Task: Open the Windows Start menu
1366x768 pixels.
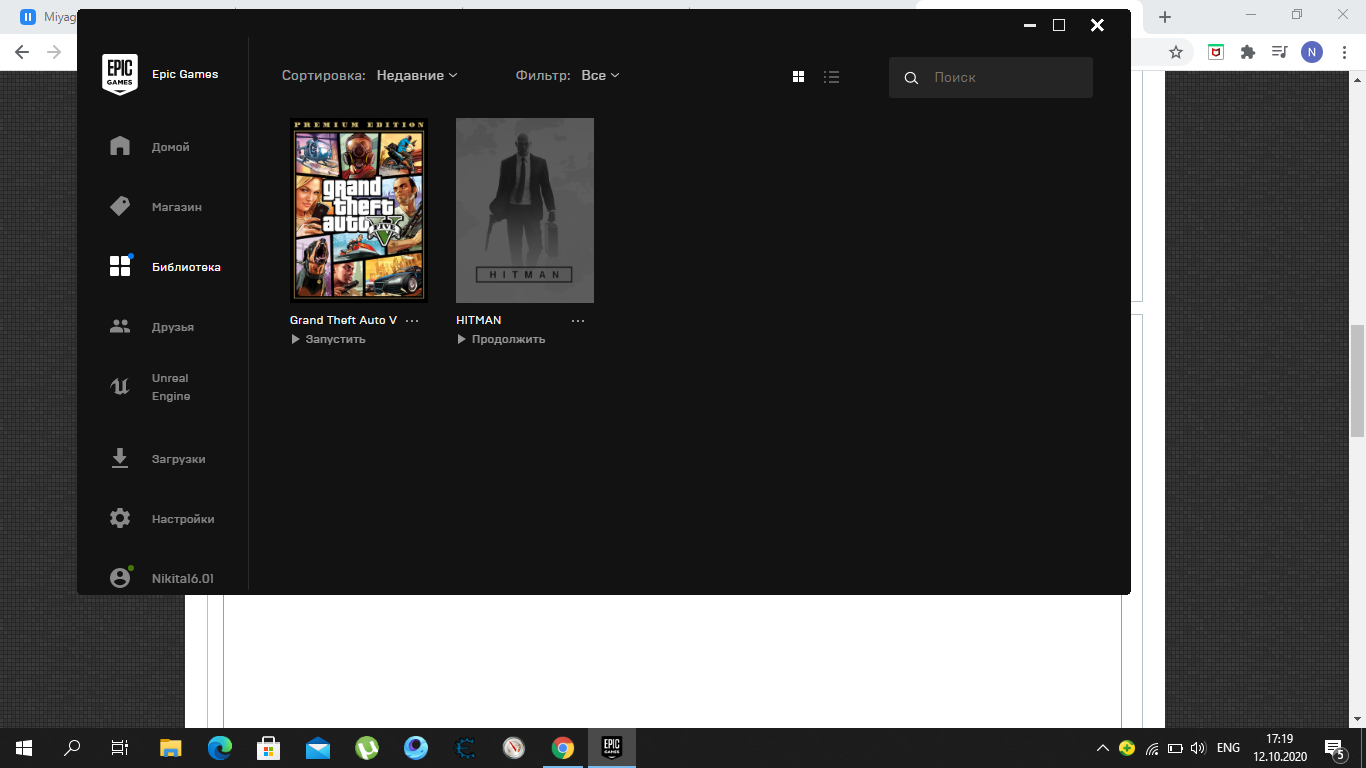Action: [x=24, y=747]
